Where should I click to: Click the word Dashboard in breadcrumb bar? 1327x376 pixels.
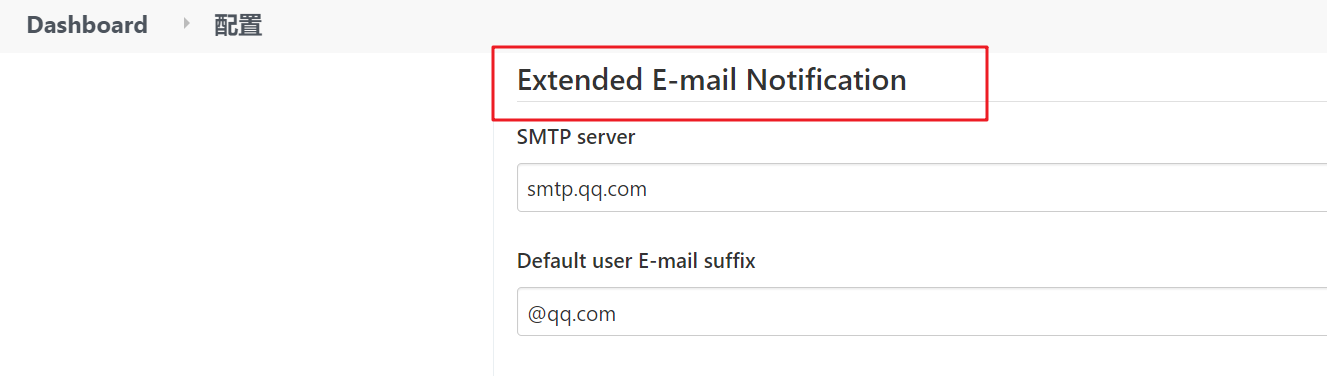(87, 25)
